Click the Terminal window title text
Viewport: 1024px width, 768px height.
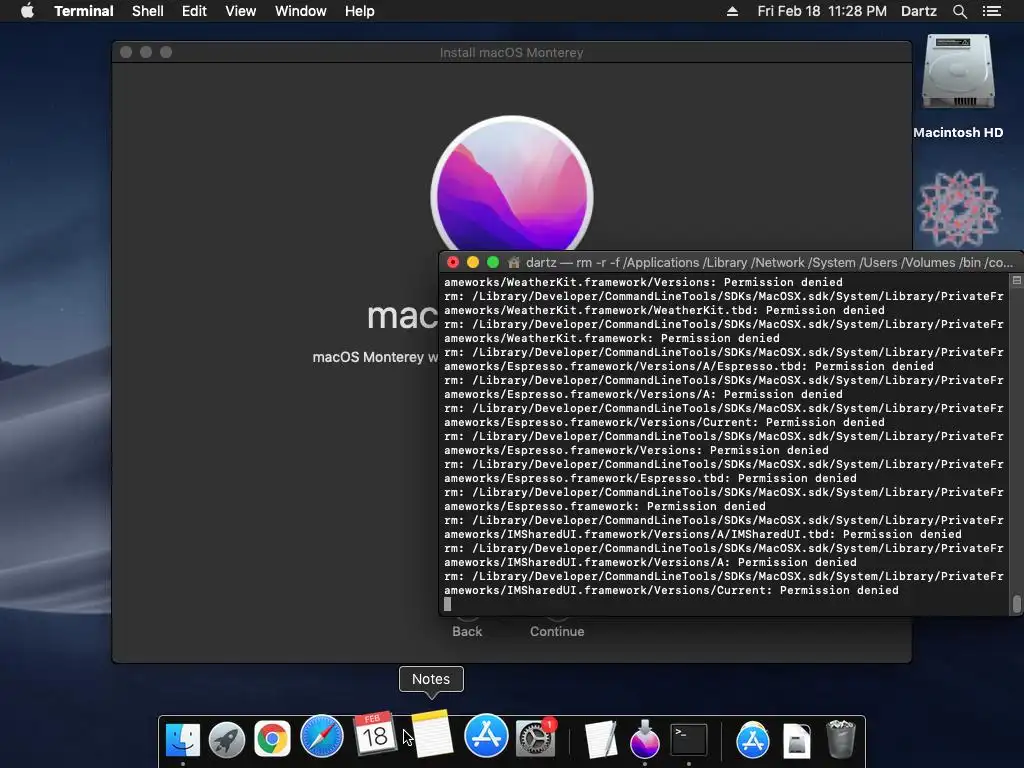769,263
